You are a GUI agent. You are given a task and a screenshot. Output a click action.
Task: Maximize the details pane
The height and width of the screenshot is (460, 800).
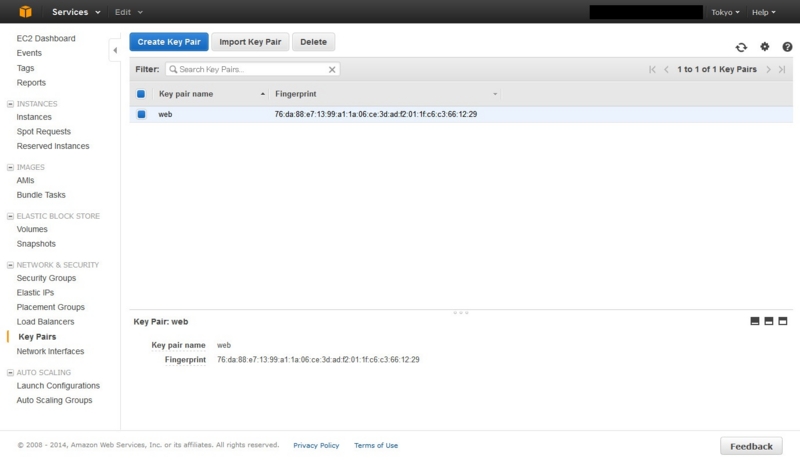click(783, 321)
